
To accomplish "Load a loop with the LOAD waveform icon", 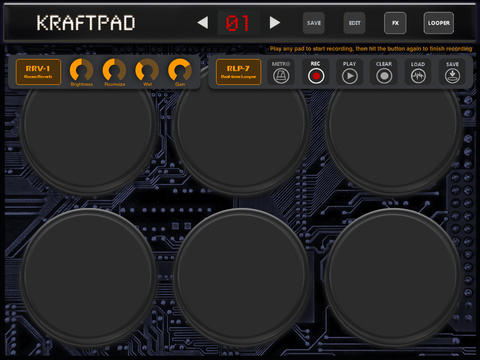I will coord(418,76).
